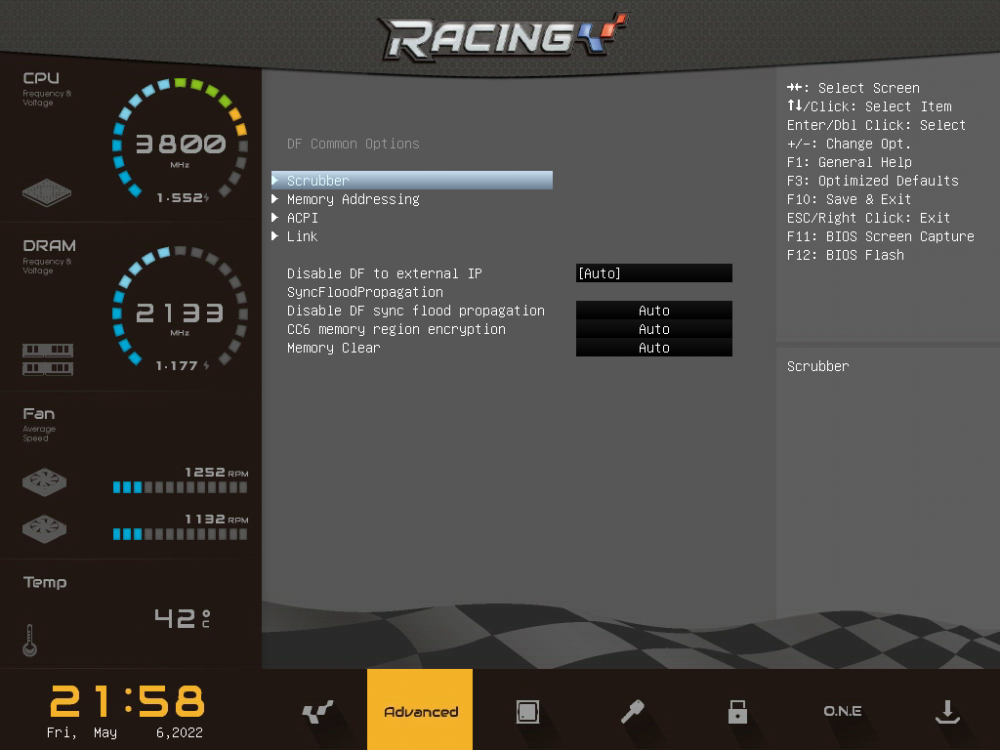Screen dimensions: 1000x750
Task: Open the Save & Exit download-arrow icon
Action: tap(946, 711)
